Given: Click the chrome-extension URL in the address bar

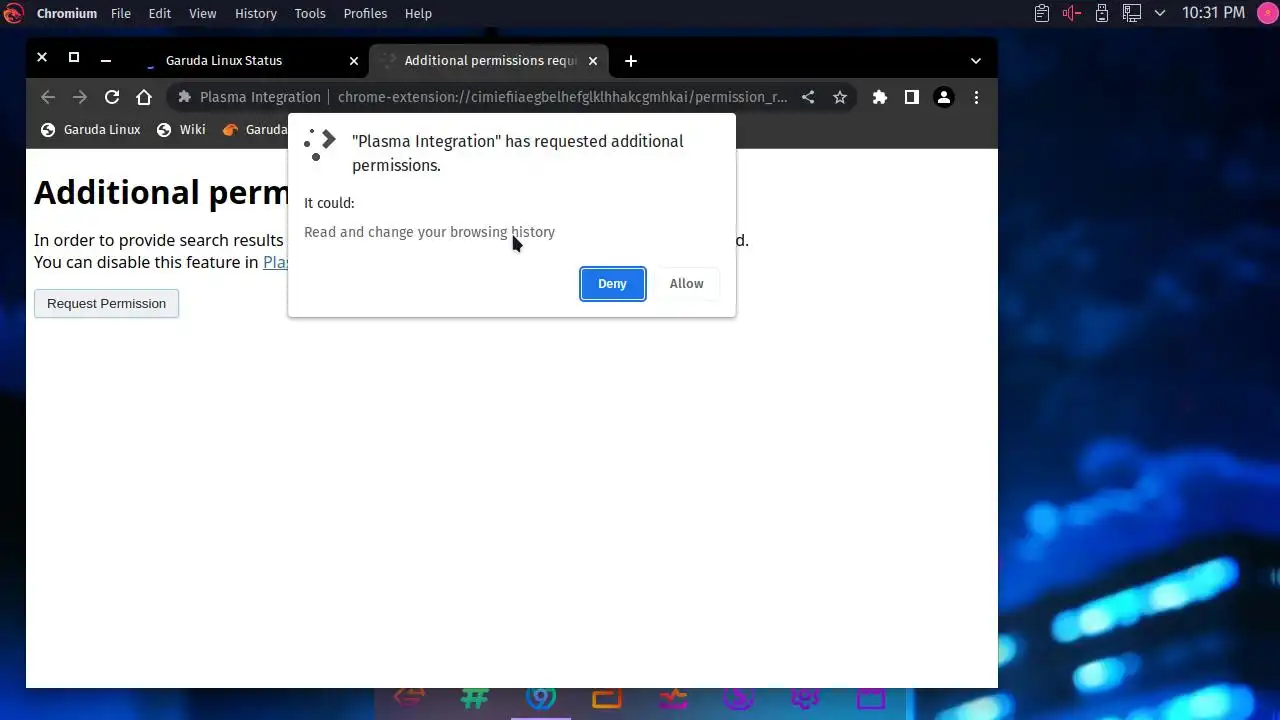Looking at the screenshot, I should click(x=562, y=97).
